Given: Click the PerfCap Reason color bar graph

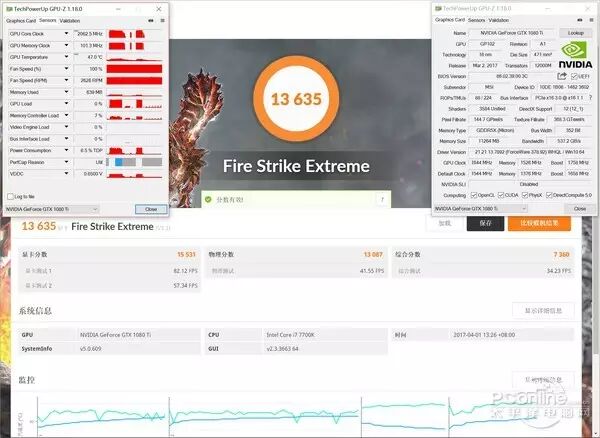Looking at the screenshot, I should (134, 162).
